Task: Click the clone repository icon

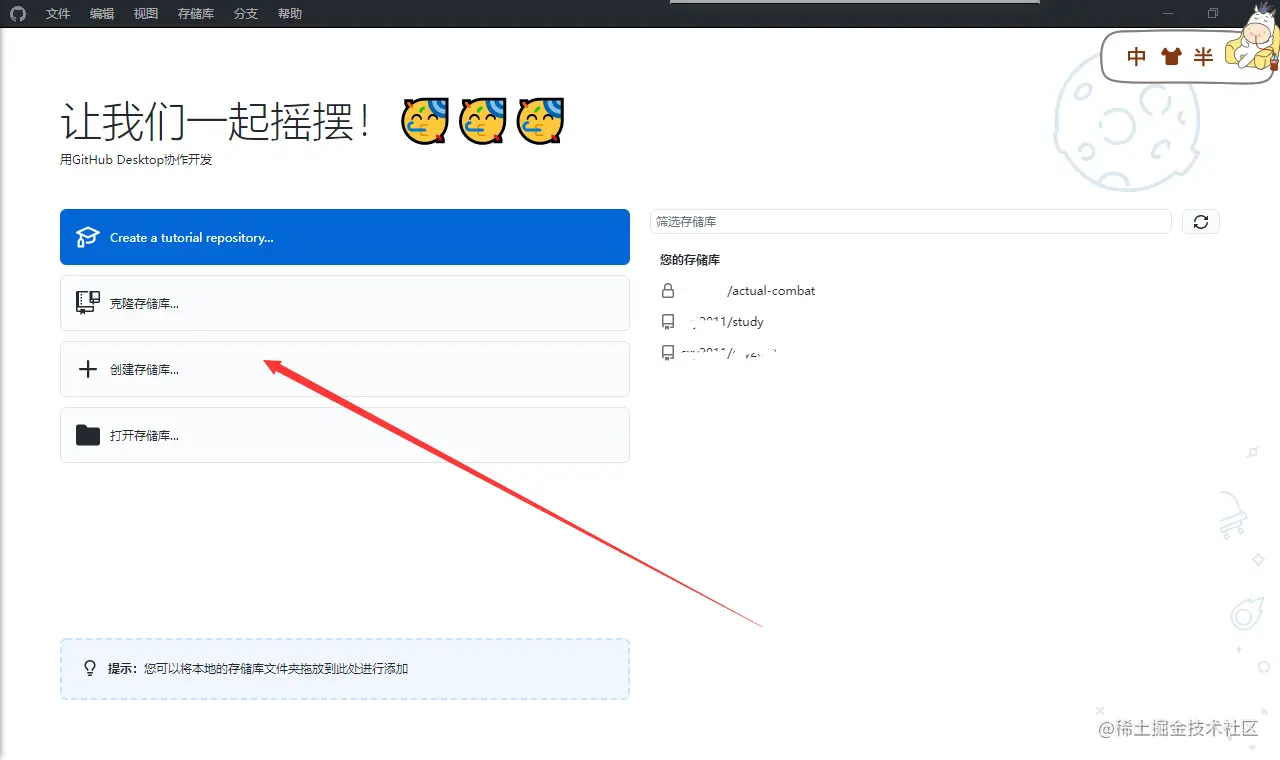Action: tap(88, 303)
